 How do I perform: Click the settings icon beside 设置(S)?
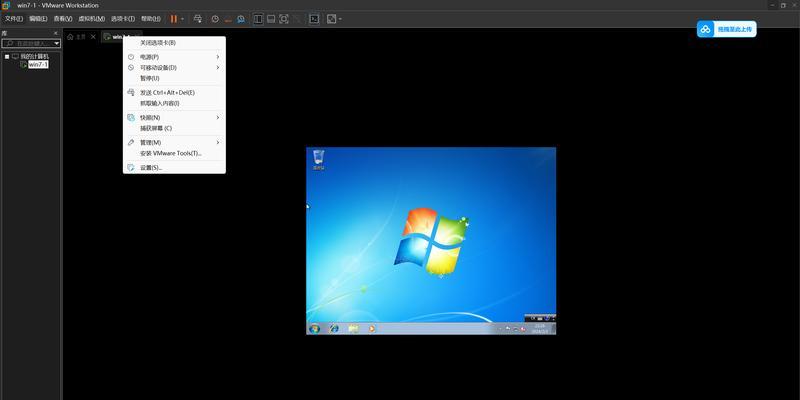click(131, 167)
